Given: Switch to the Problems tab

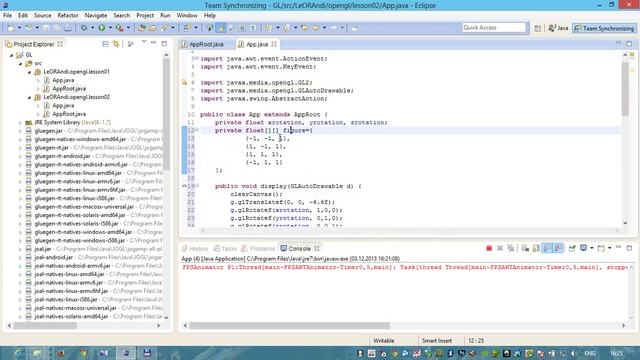Looking at the screenshot, I should (258, 249).
